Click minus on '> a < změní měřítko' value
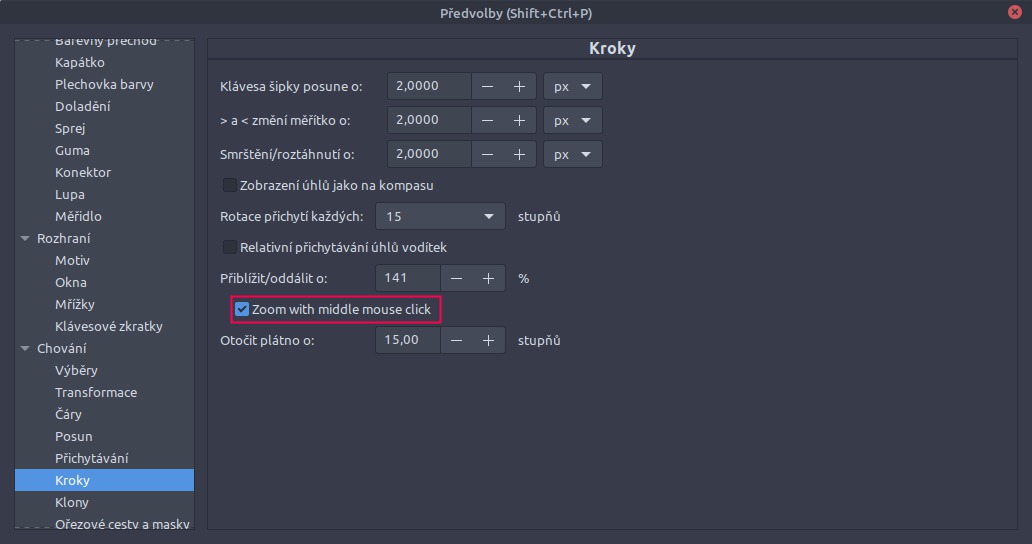This screenshot has width=1032, height=544. click(487, 120)
